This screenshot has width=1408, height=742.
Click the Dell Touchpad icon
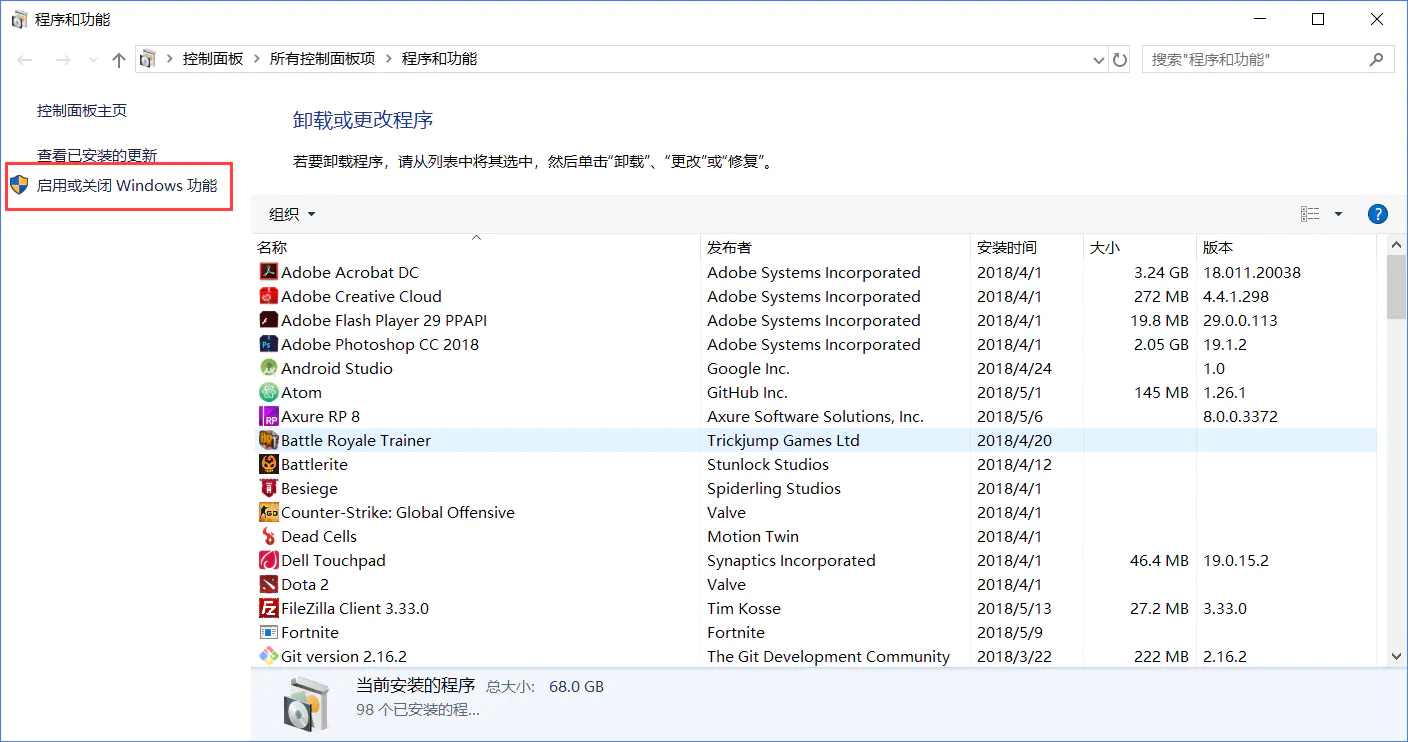pos(268,560)
